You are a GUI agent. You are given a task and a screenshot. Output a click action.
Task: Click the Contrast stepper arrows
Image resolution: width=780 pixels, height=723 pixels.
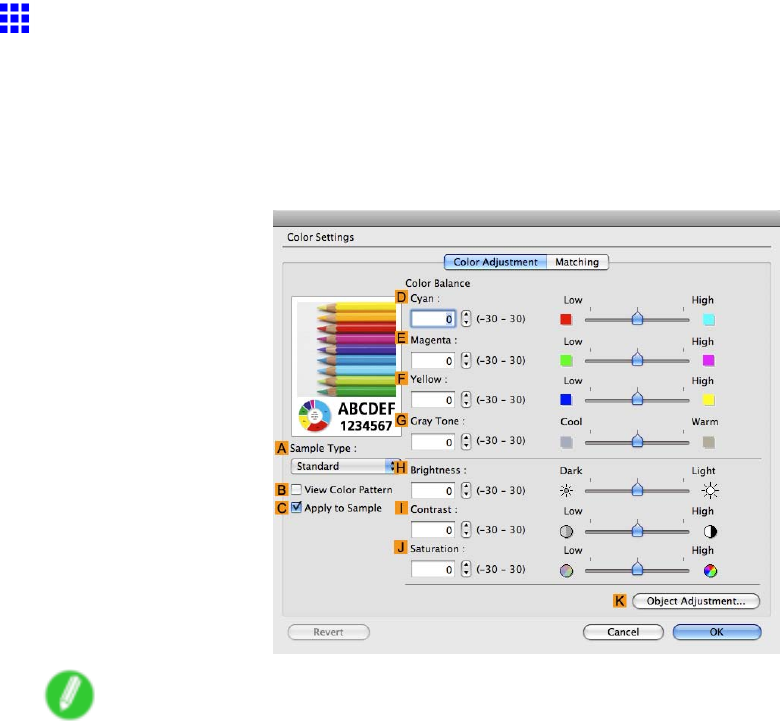pos(466,529)
